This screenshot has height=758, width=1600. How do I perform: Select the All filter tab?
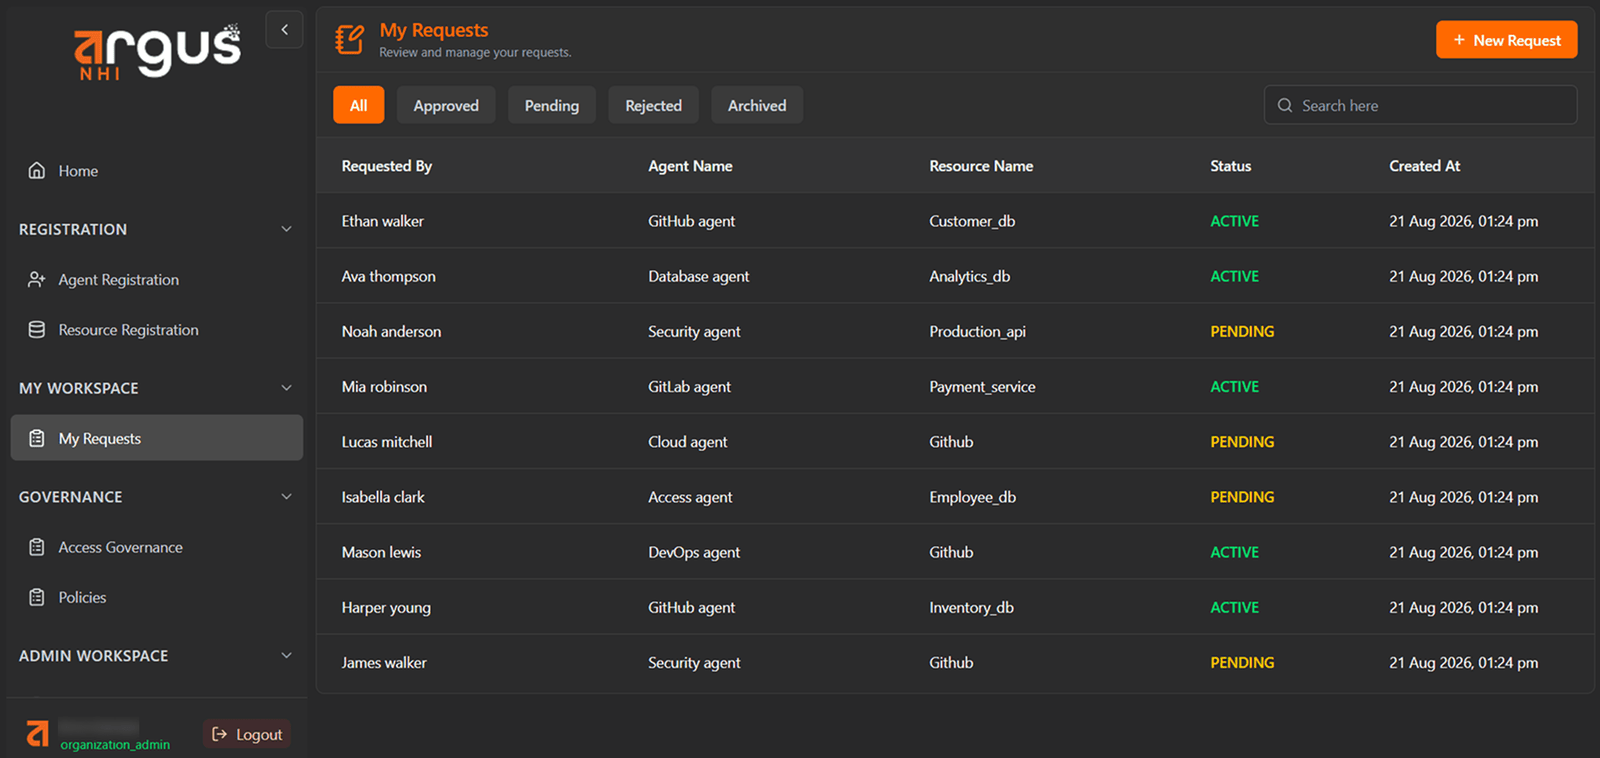pyautogui.click(x=358, y=105)
